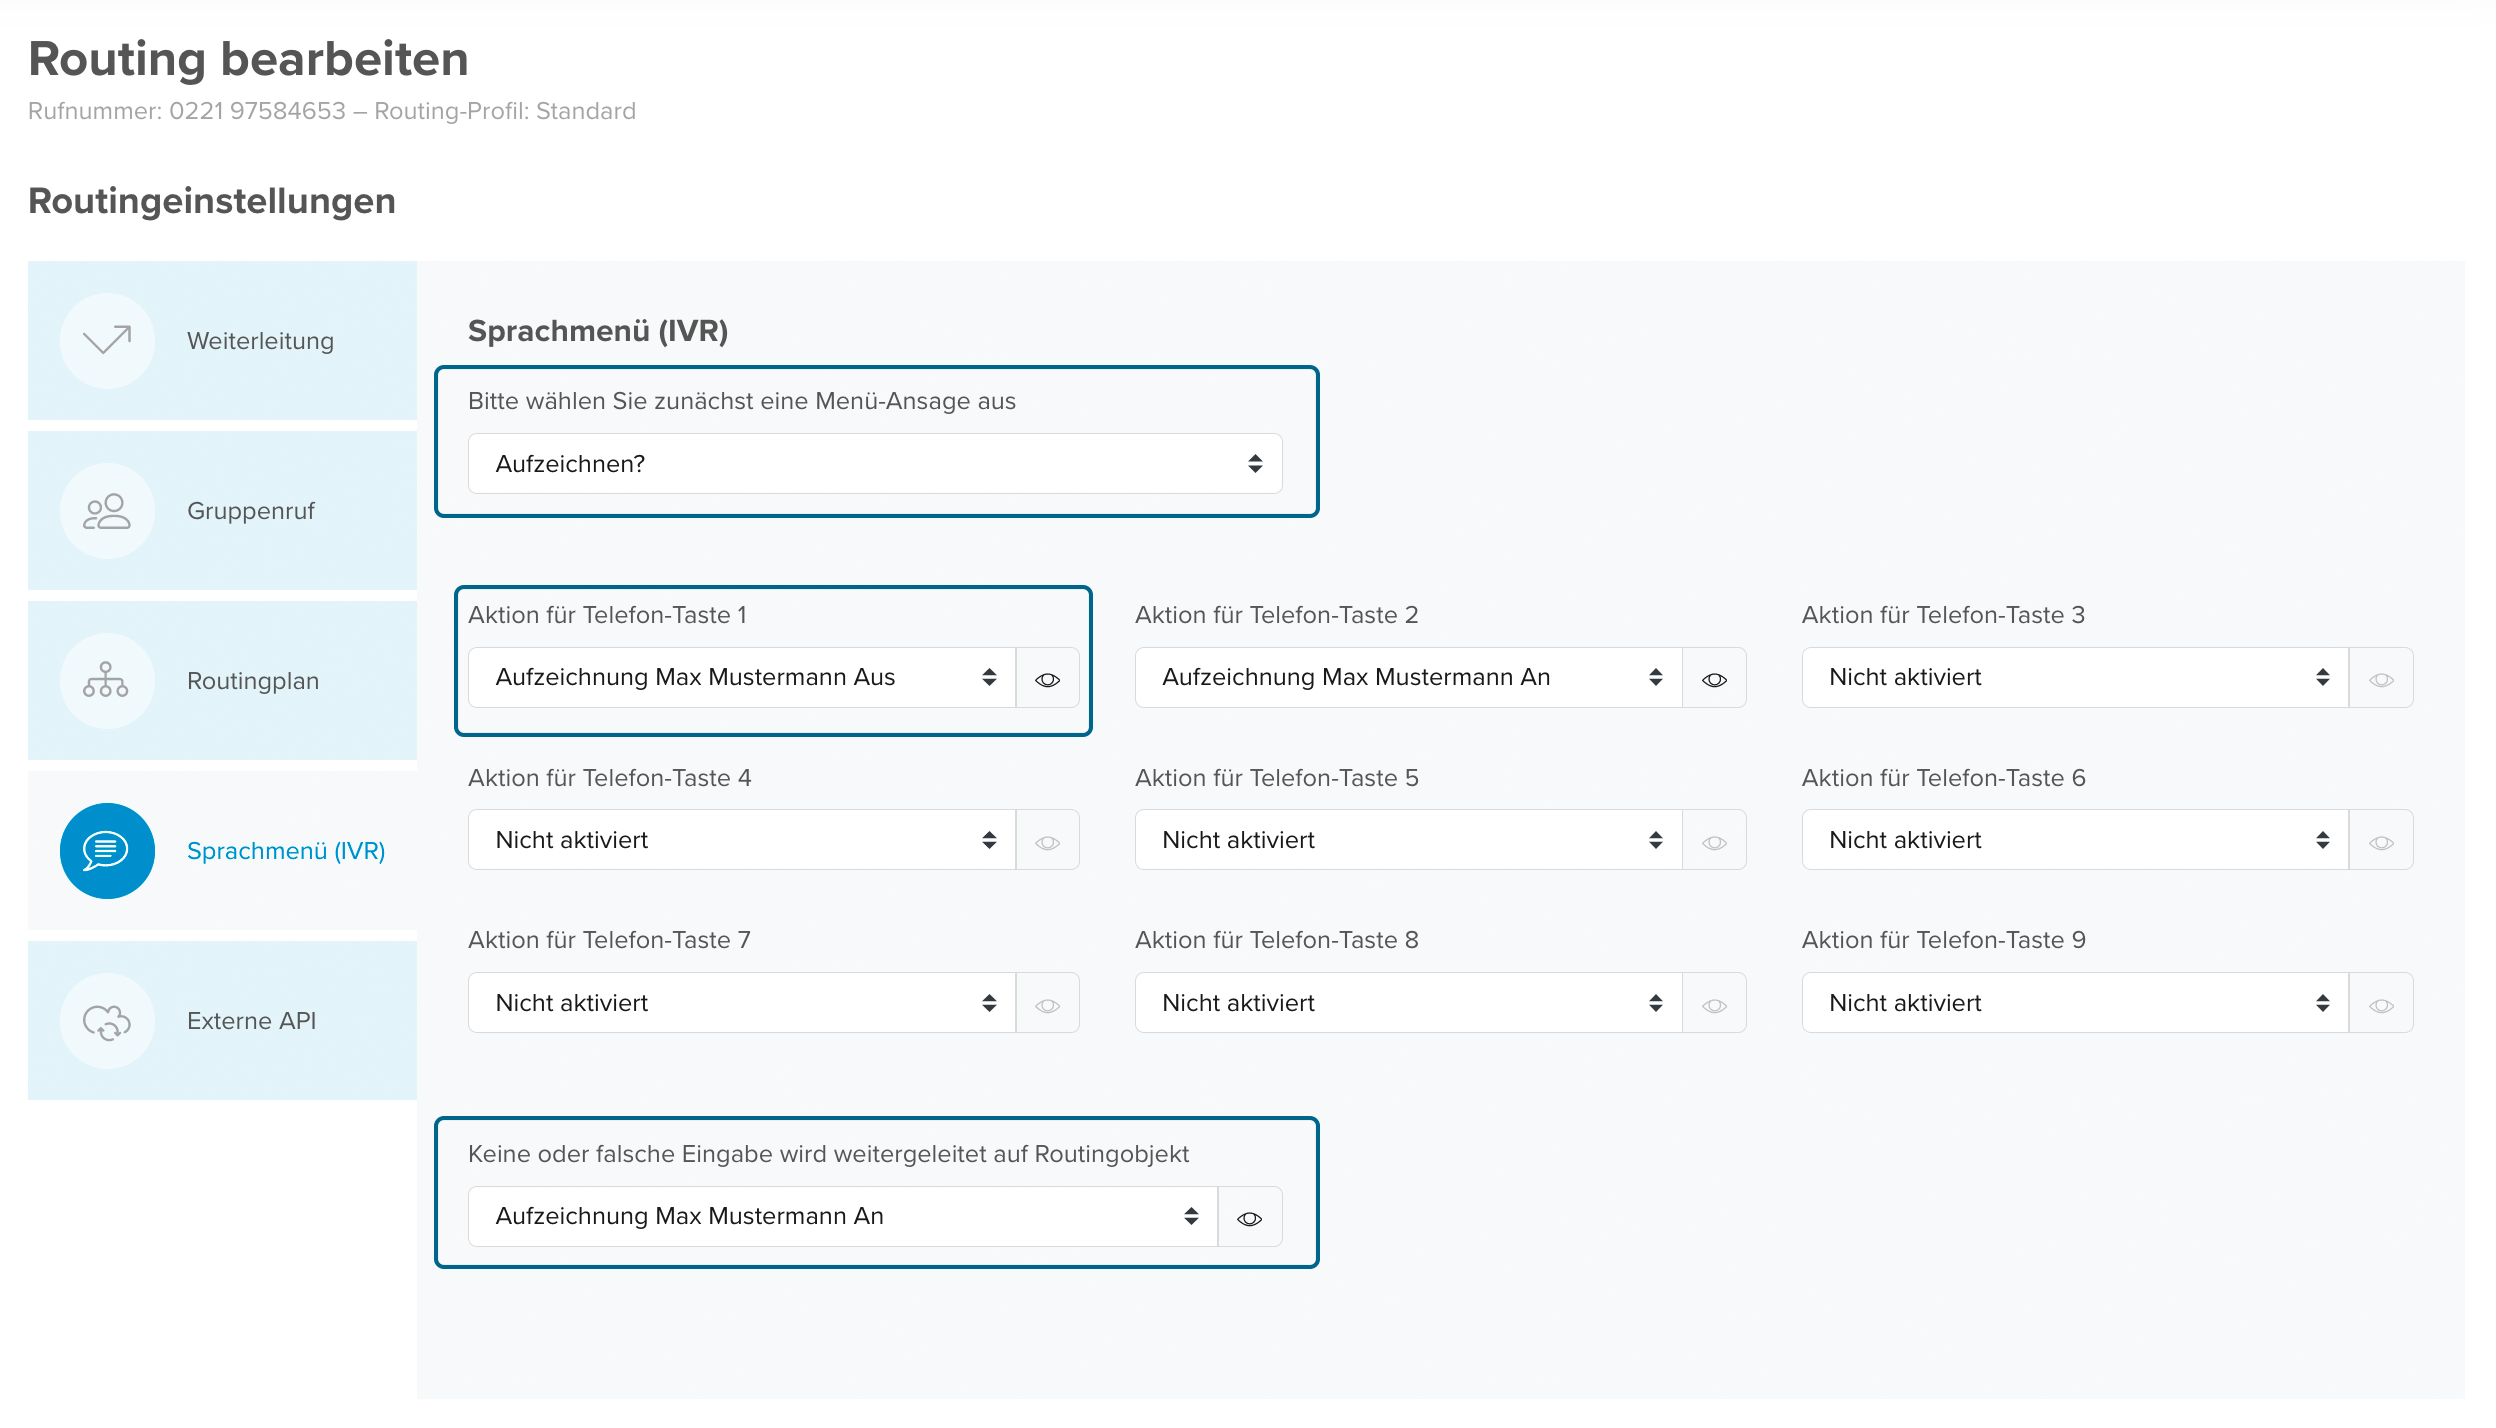Click eye icon next to Telefon-Taste 5
The height and width of the screenshot is (1428, 2496).
(1714, 842)
